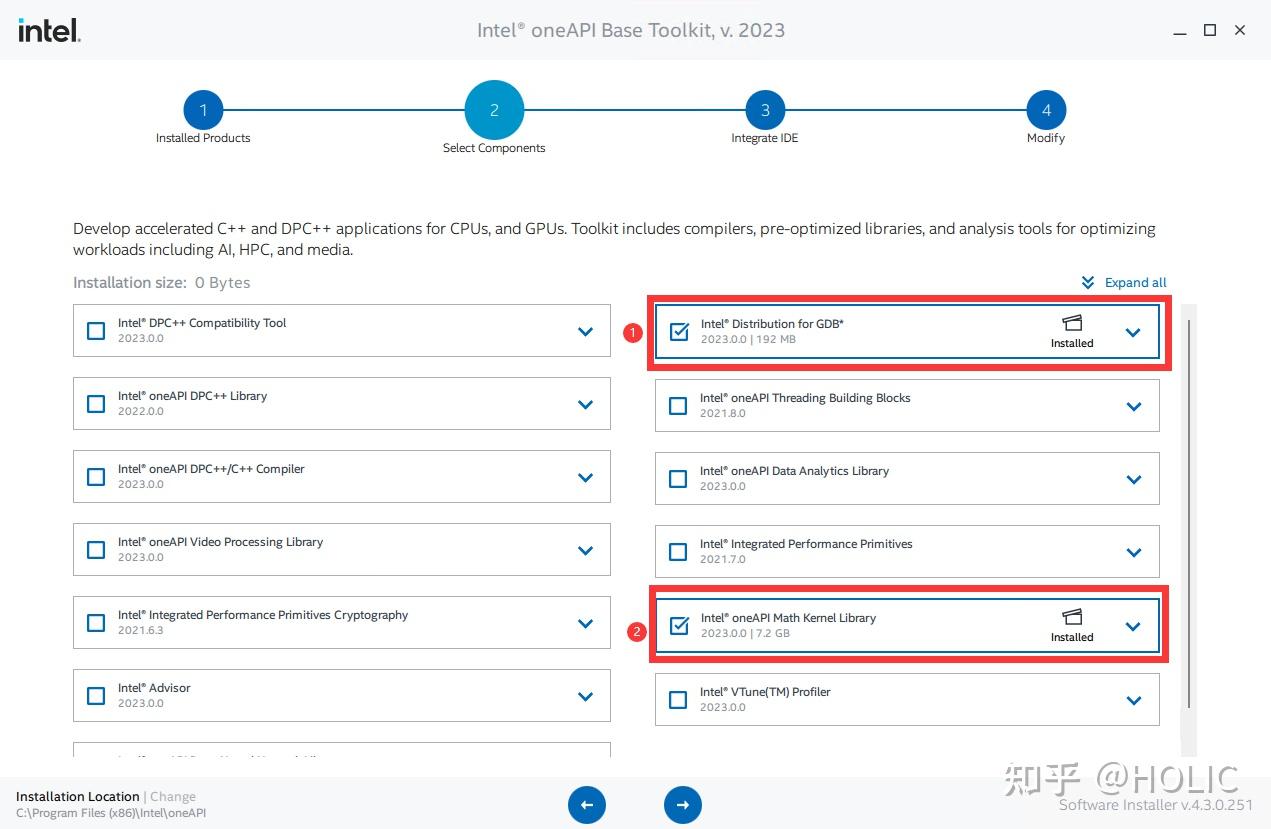This screenshot has width=1271, height=829.
Task: Expand Threading Building Blocks details
Action: point(1134,407)
